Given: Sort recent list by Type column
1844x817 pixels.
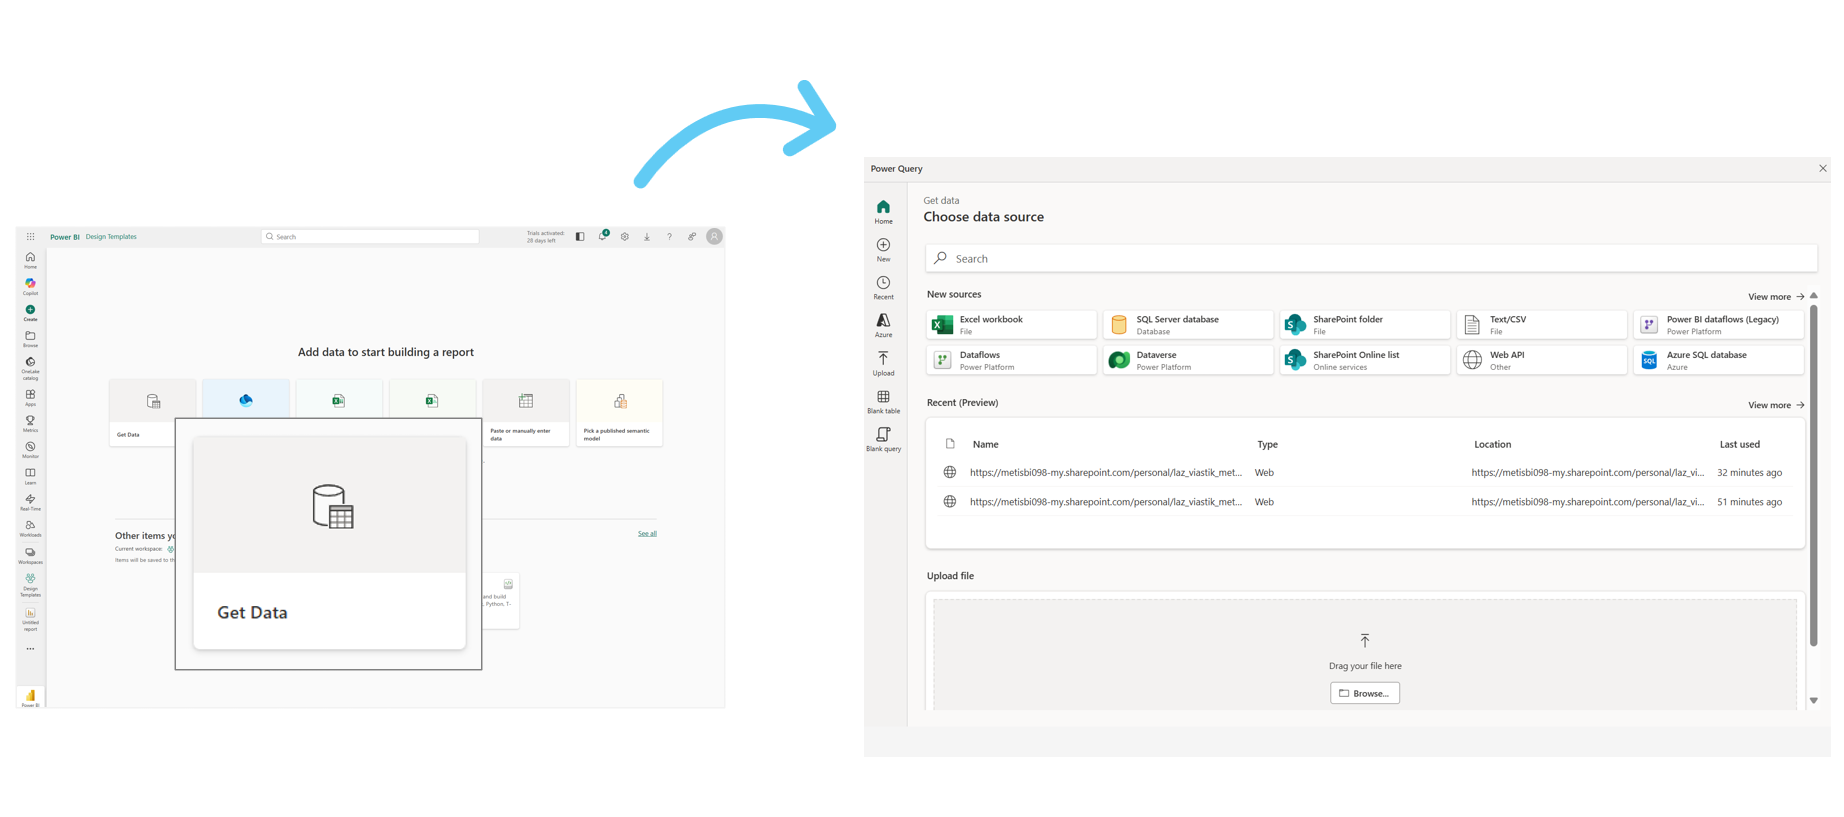Looking at the screenshot, I should point(1267,444).
